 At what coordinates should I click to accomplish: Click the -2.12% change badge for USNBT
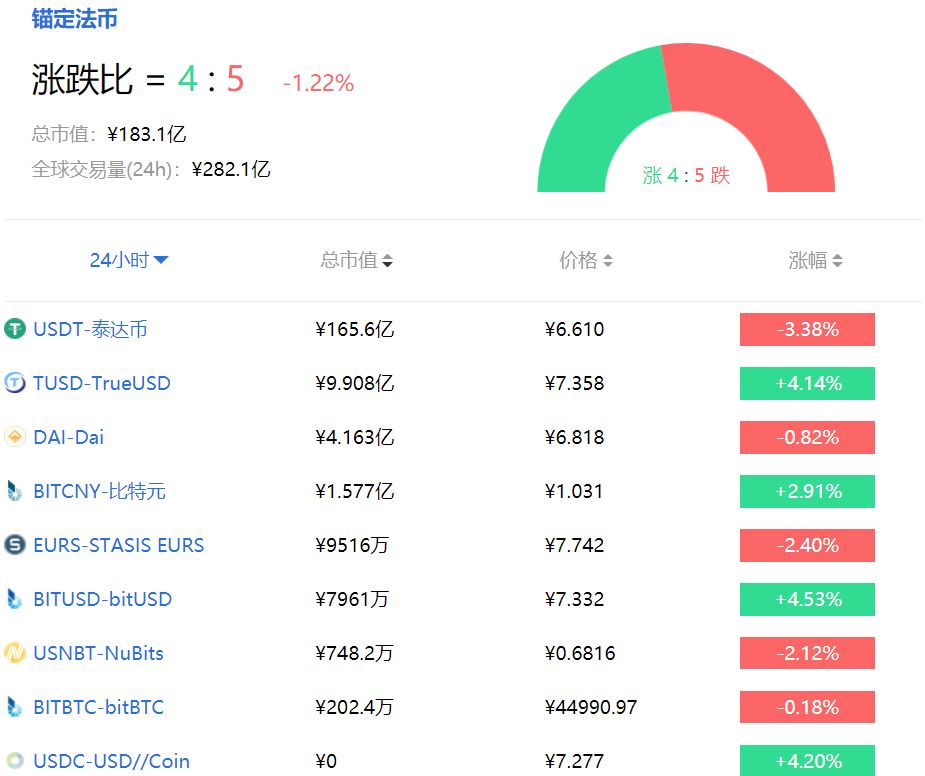(807, 653)
